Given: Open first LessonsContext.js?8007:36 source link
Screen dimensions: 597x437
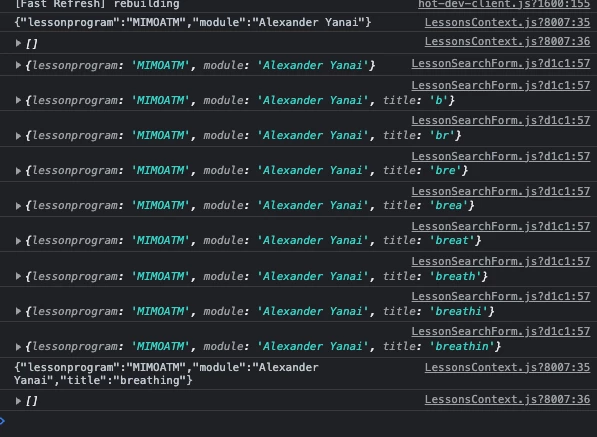Looking at the screenshot, I should [507, 41].
